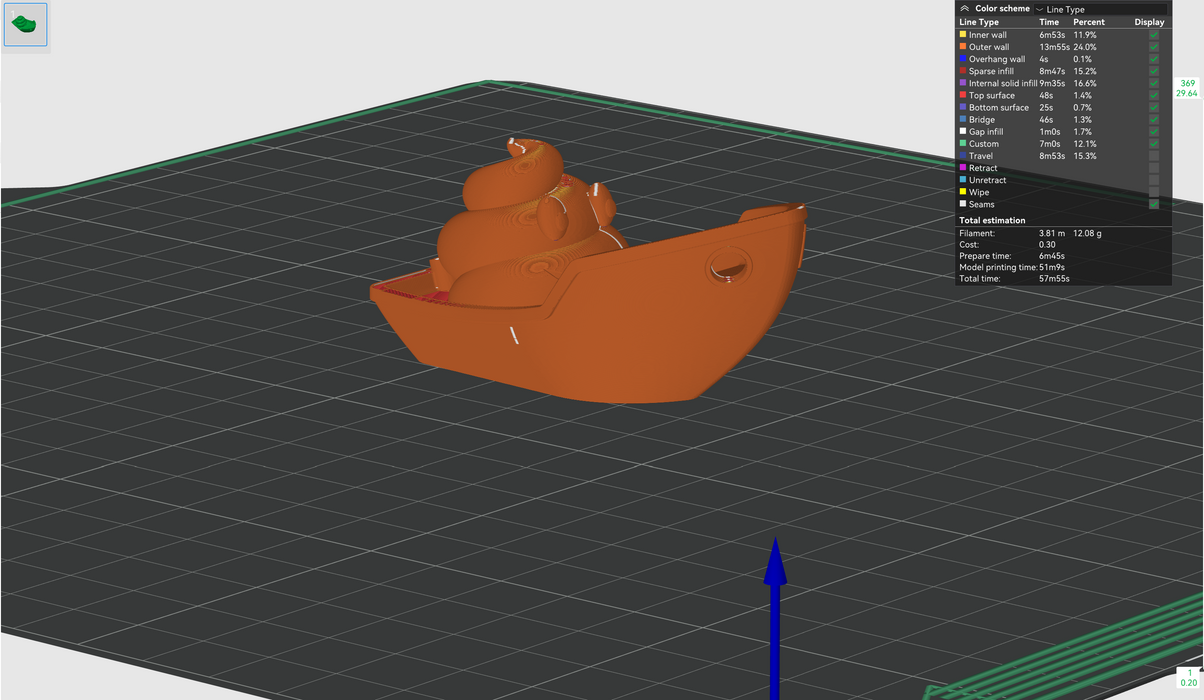The height and width of the screenshot is (700, 1204).
Task: Hide Outer wall lines via checkbox
Action: pos(1154,47)
